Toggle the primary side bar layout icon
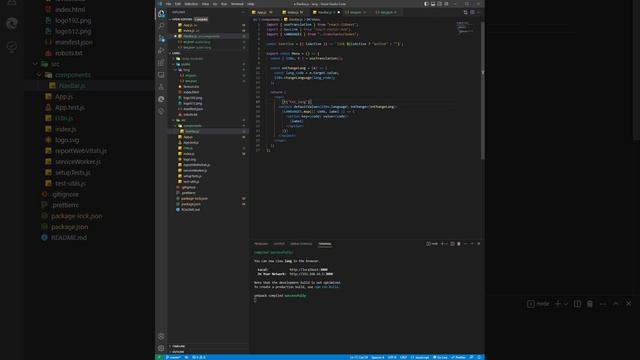 tap(426, 4)
